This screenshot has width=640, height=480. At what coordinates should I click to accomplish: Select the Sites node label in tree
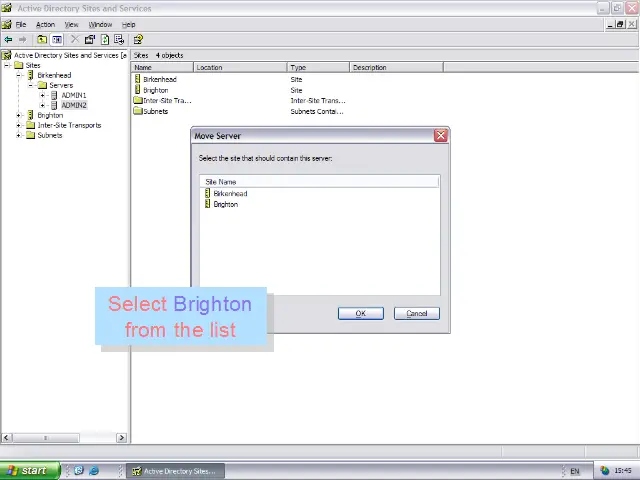tap(33, 65)
